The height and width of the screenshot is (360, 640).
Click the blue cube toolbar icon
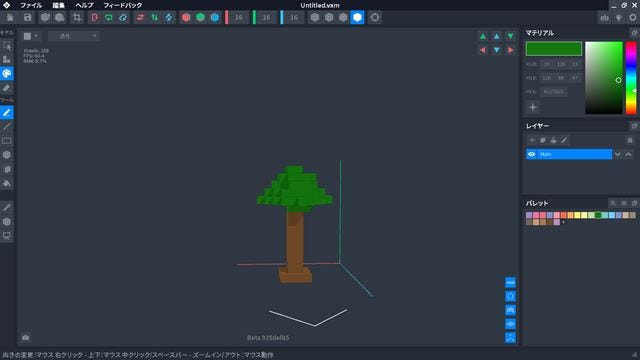pos(215,18)
